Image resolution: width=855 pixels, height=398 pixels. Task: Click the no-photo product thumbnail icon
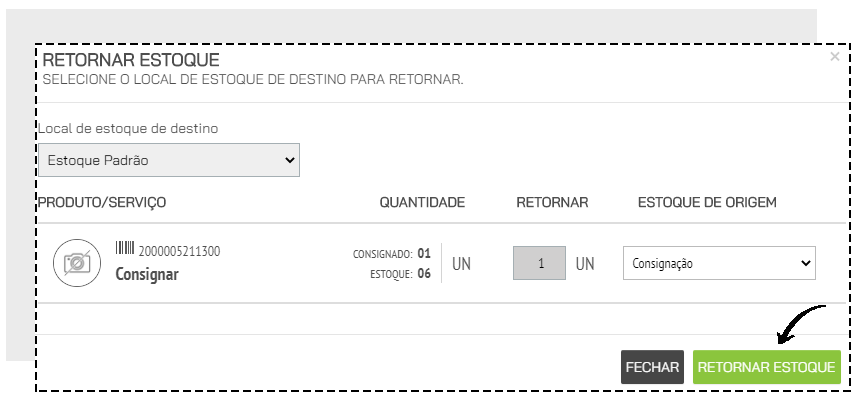(77, 263)
